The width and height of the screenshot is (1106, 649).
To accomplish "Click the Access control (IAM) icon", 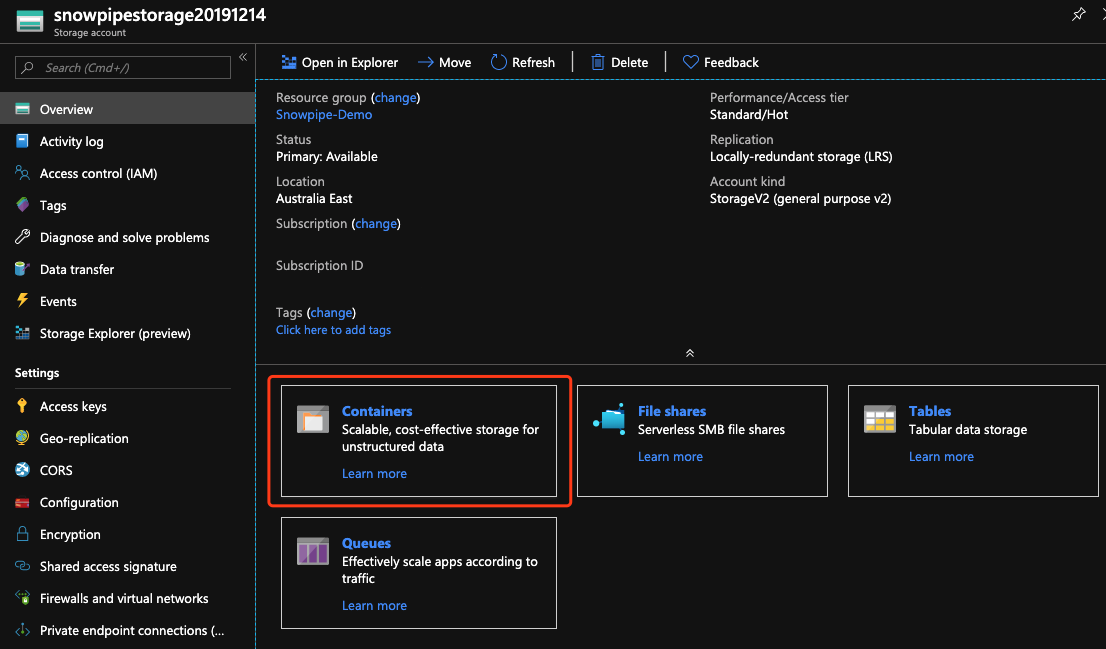I will click(x=23, y=173).
